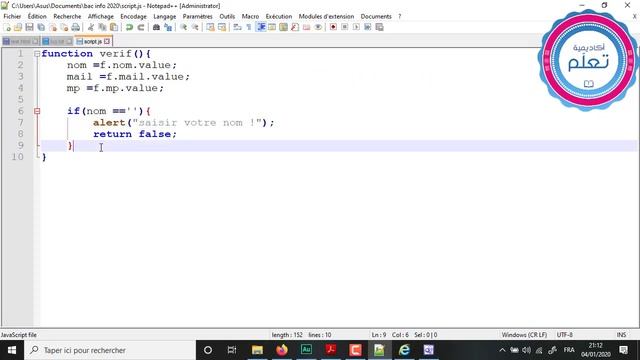Open the Outils menu

pos(227,16)
